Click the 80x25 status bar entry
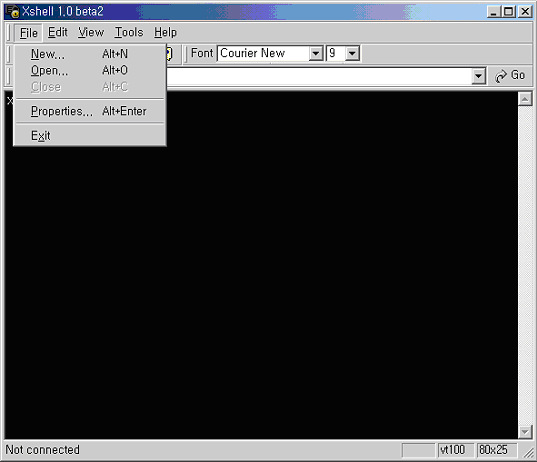Viewport: 537px width, 462px height. coord(497,450)
